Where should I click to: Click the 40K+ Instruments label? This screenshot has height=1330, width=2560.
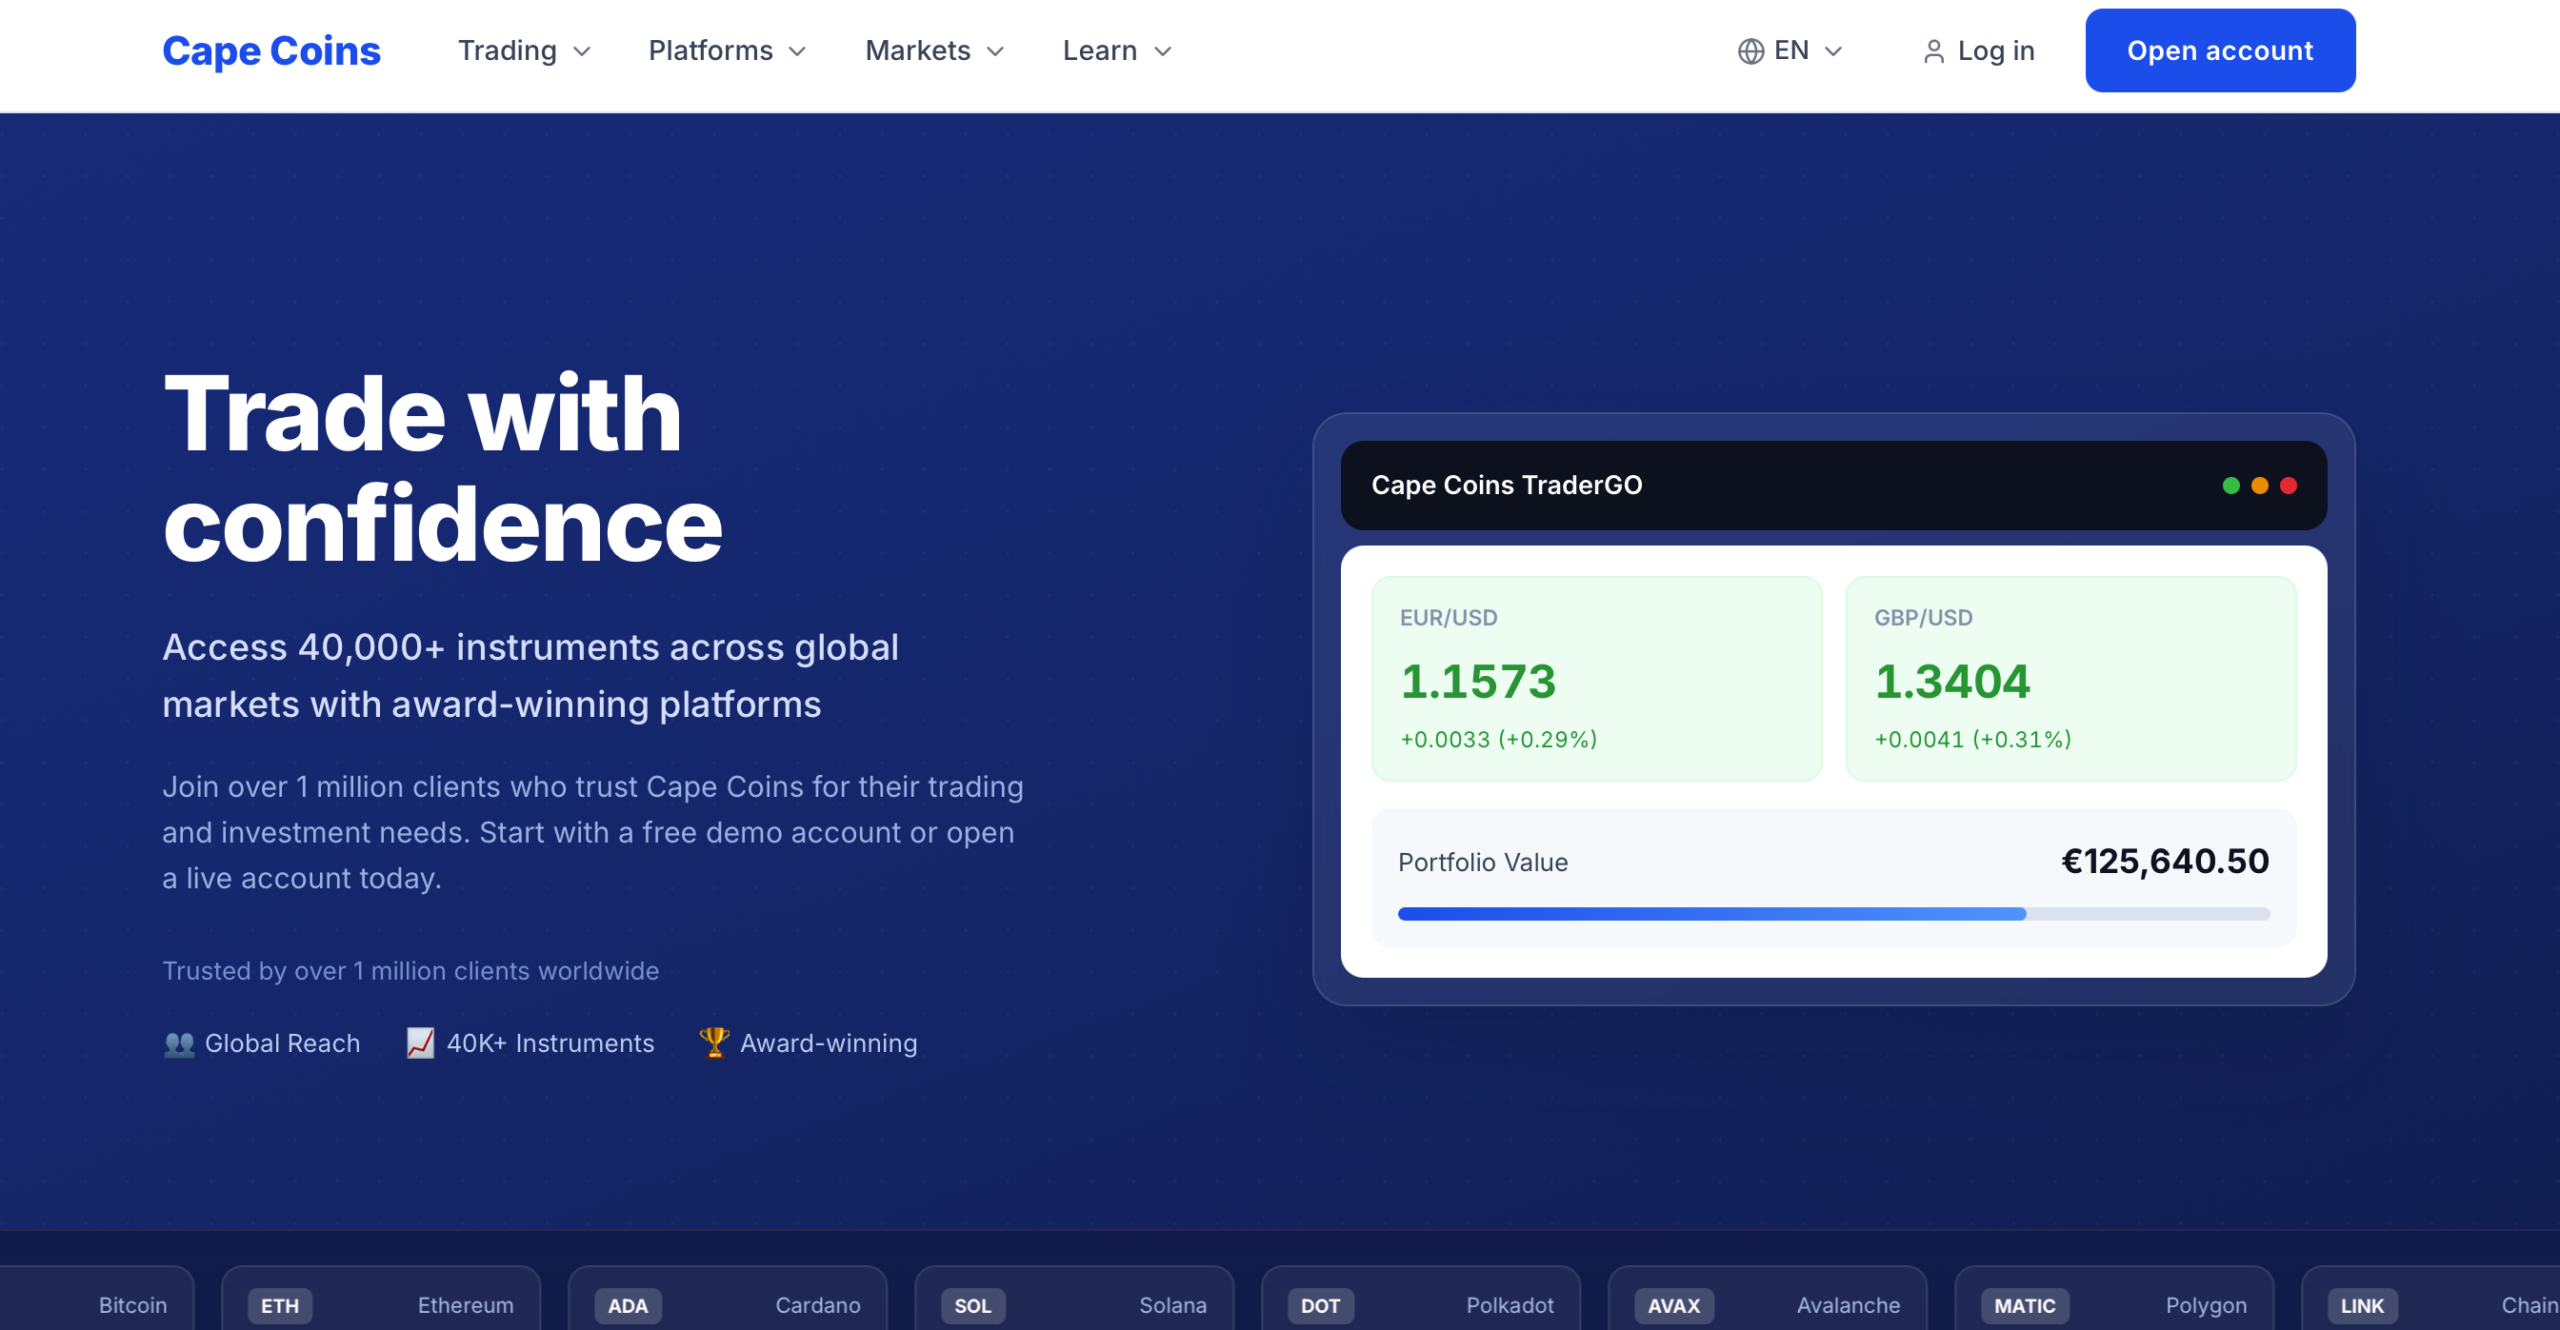point(550,1043)
